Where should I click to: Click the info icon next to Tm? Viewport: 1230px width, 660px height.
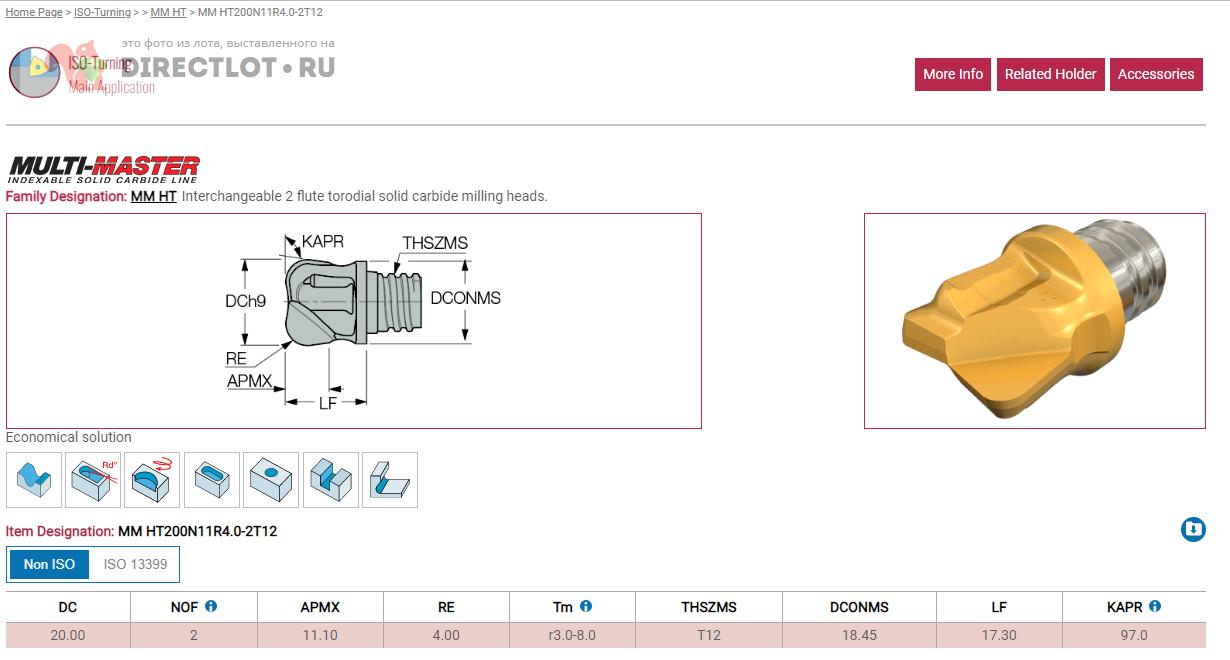click(586, 606)
